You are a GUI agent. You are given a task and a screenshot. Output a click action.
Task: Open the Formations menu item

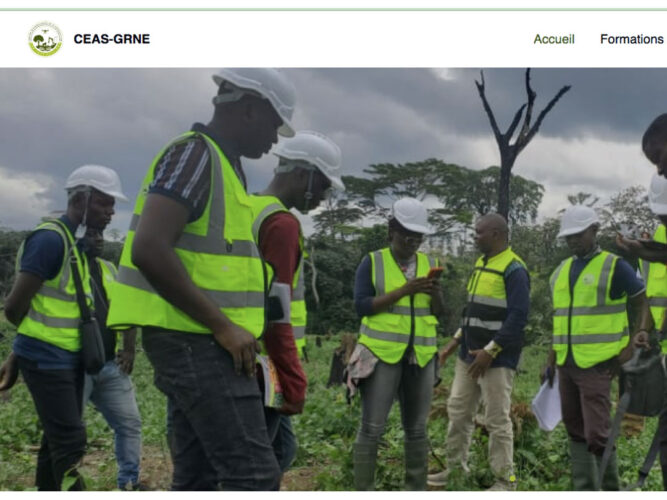632,39
